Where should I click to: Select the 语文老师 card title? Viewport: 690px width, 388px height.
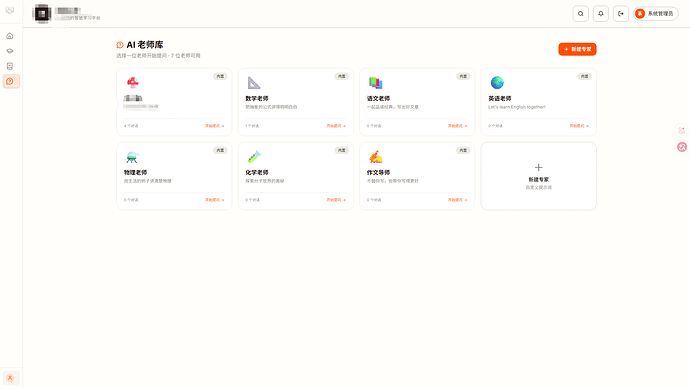pyautogui.click(x=378, y=98)
